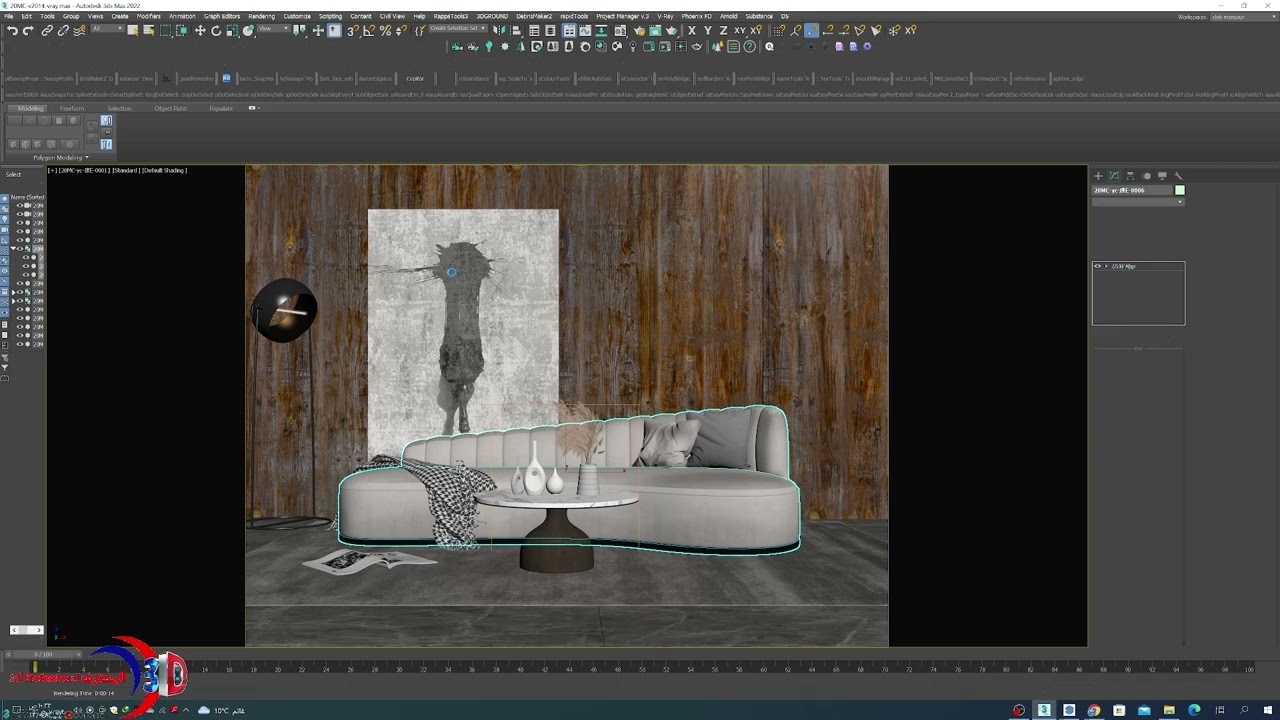Toggle the X axis constraint

[692, 30]
